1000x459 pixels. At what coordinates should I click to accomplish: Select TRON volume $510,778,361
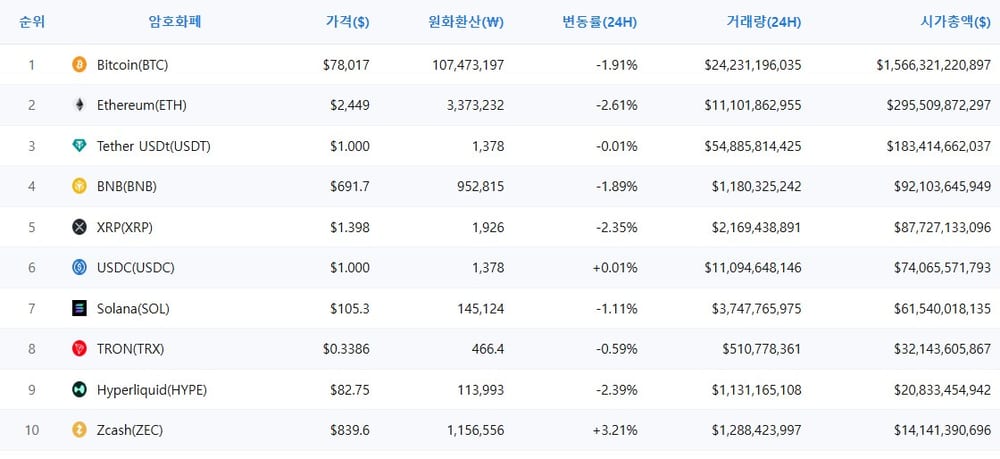761,349
